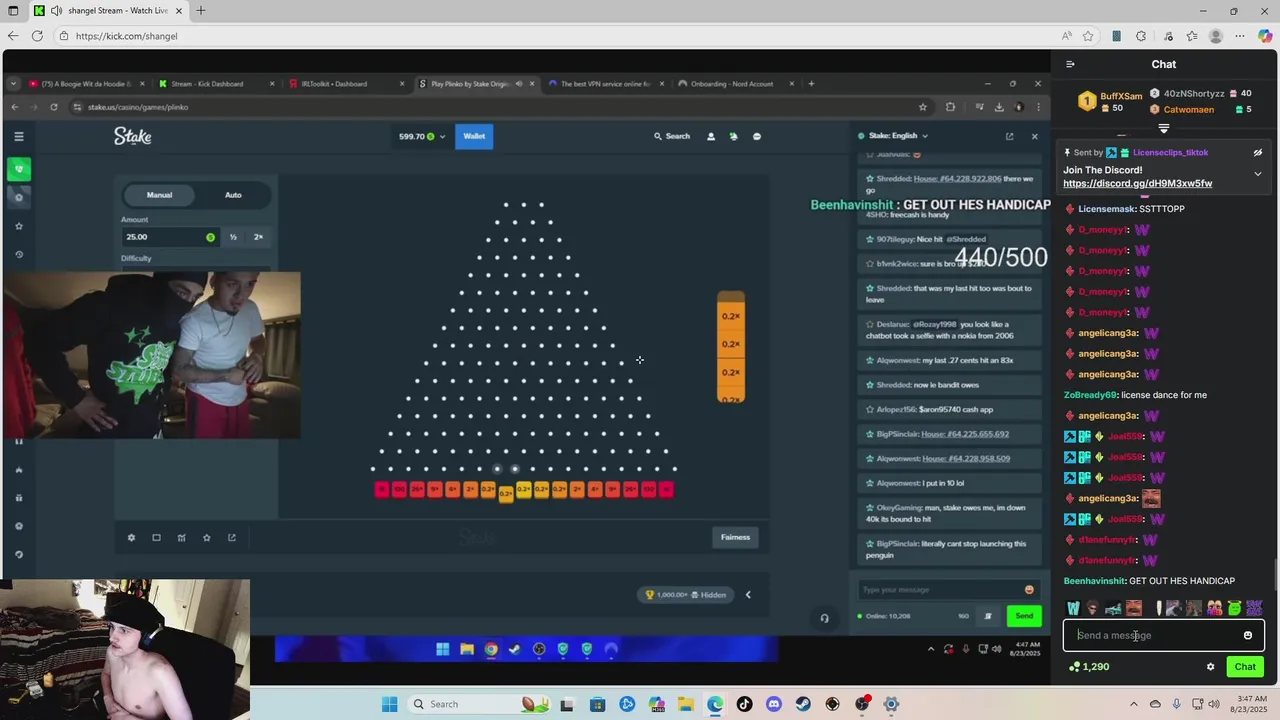Viewport: 1280px width, 720px height.
Task: Click the Fairness button under Plinko
Action: 735,538
